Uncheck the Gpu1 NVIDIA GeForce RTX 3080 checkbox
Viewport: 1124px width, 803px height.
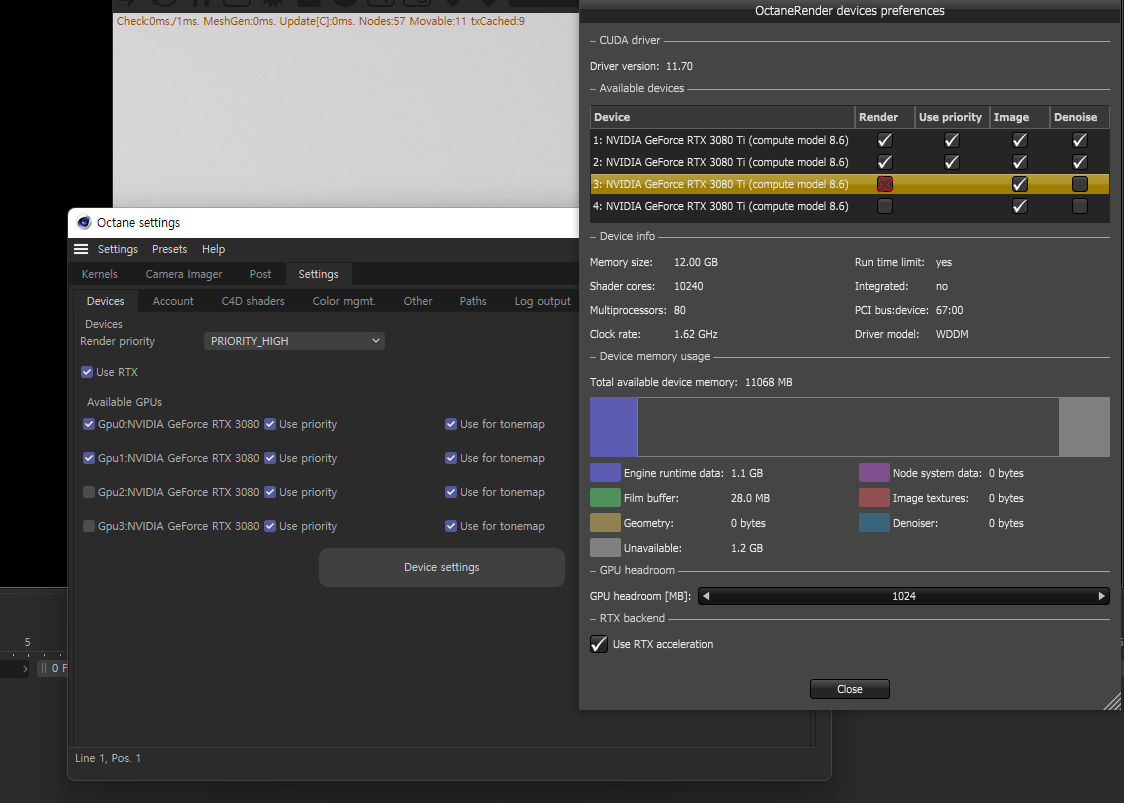pyautogui.click(x=89, y=458)
